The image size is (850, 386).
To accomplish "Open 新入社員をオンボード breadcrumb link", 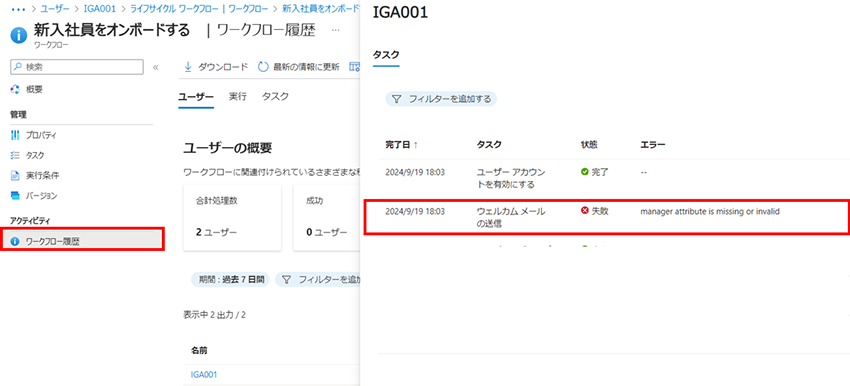I will pos(321,9).
